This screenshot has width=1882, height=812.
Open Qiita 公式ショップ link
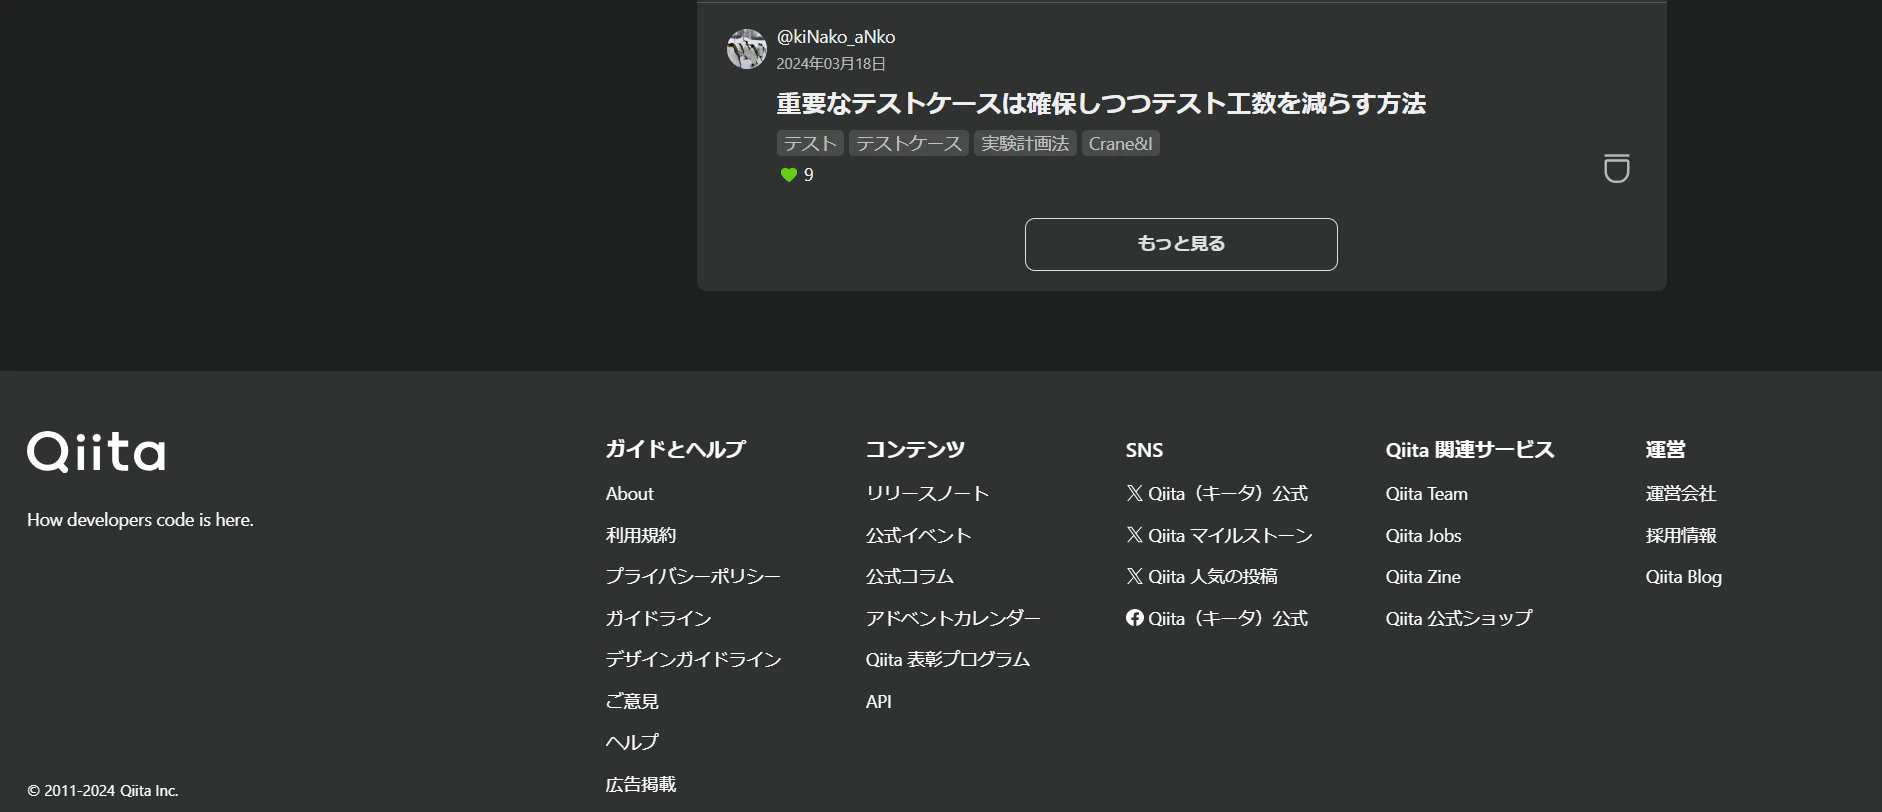1459,618
